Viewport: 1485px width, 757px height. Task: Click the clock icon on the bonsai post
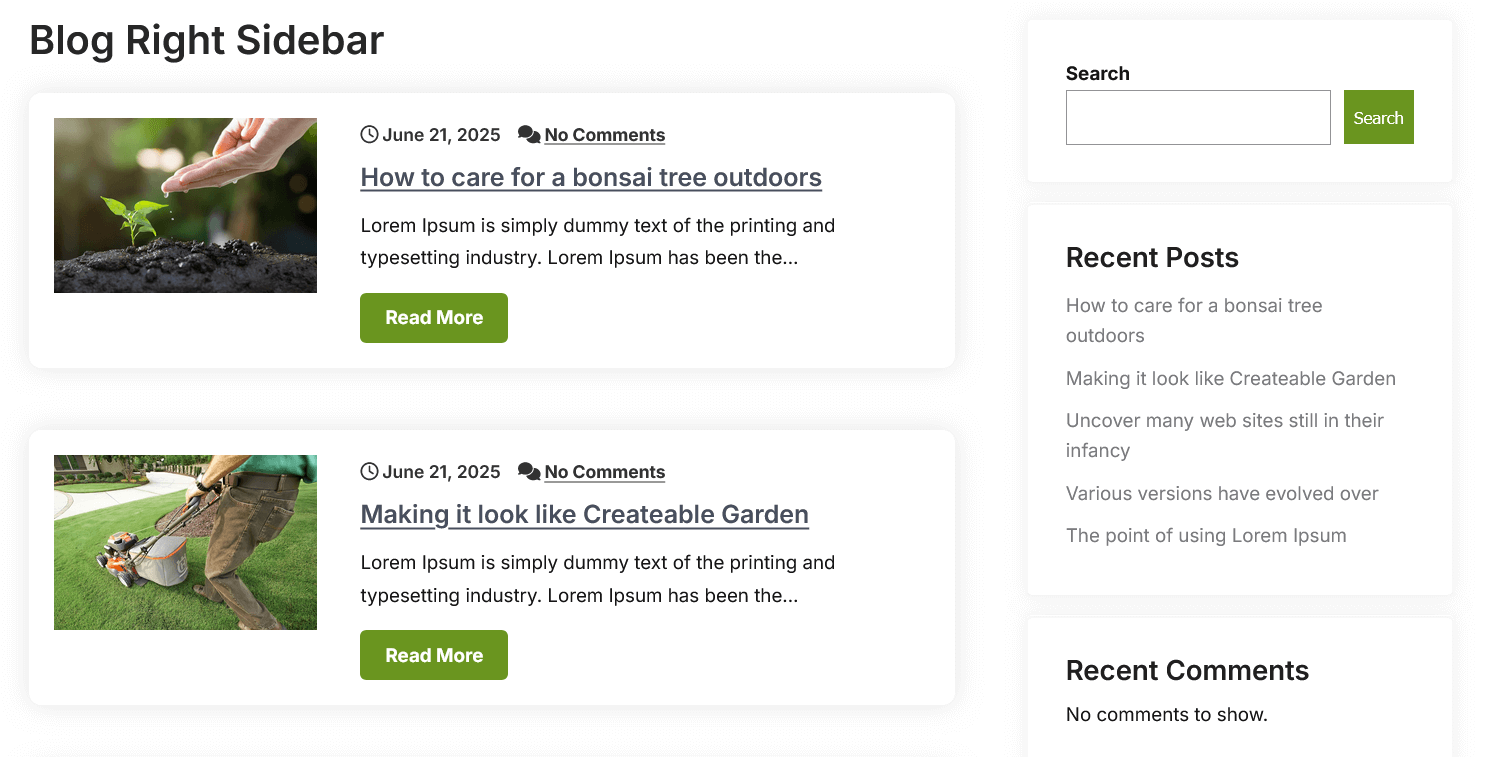[x=369, y=134]
